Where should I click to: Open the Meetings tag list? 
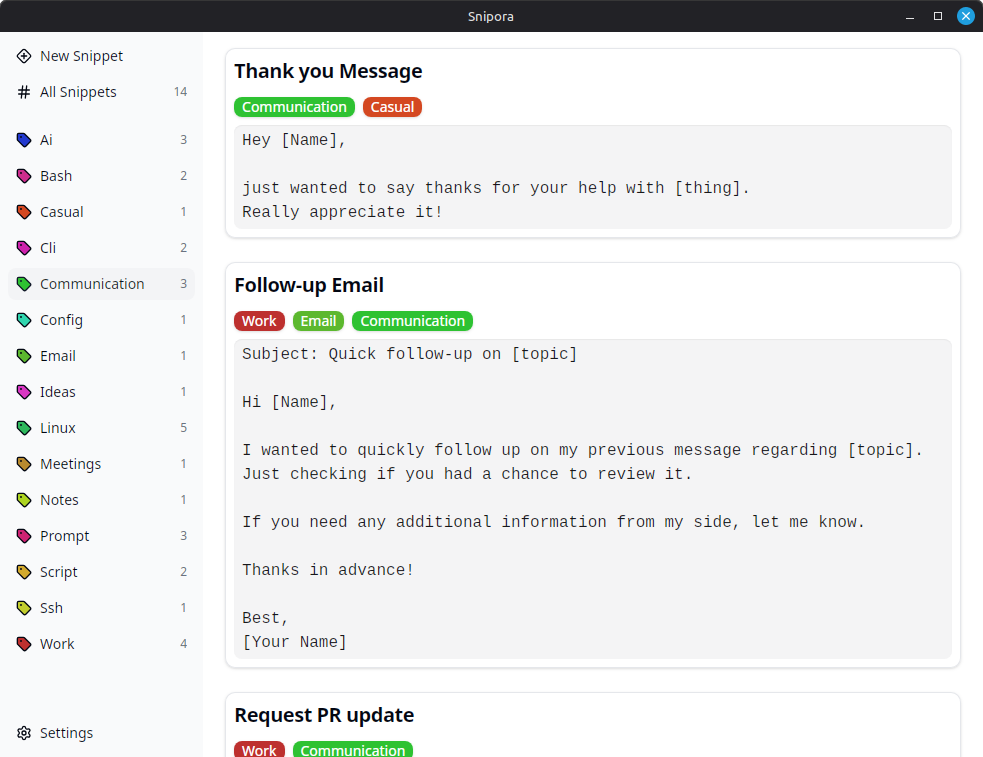coord(102,464)
